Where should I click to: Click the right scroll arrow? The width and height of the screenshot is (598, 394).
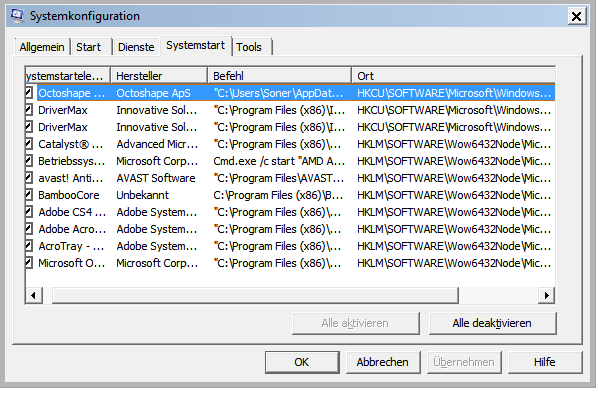coord(547,295)
